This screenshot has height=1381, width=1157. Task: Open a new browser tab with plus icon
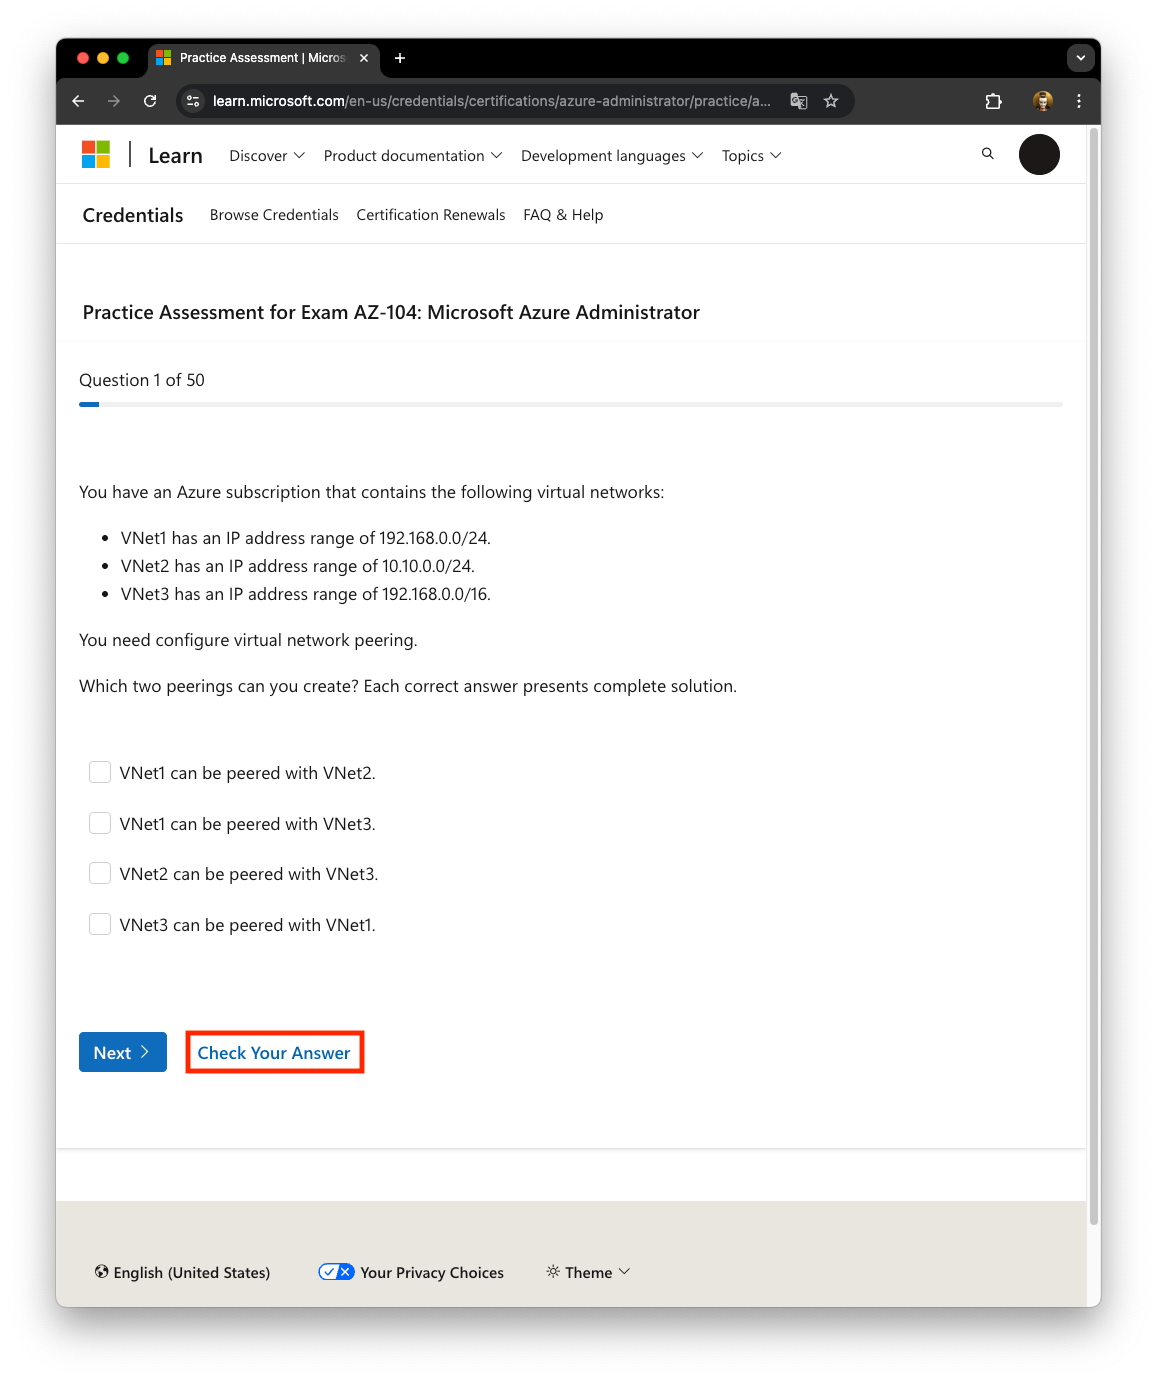400,58
